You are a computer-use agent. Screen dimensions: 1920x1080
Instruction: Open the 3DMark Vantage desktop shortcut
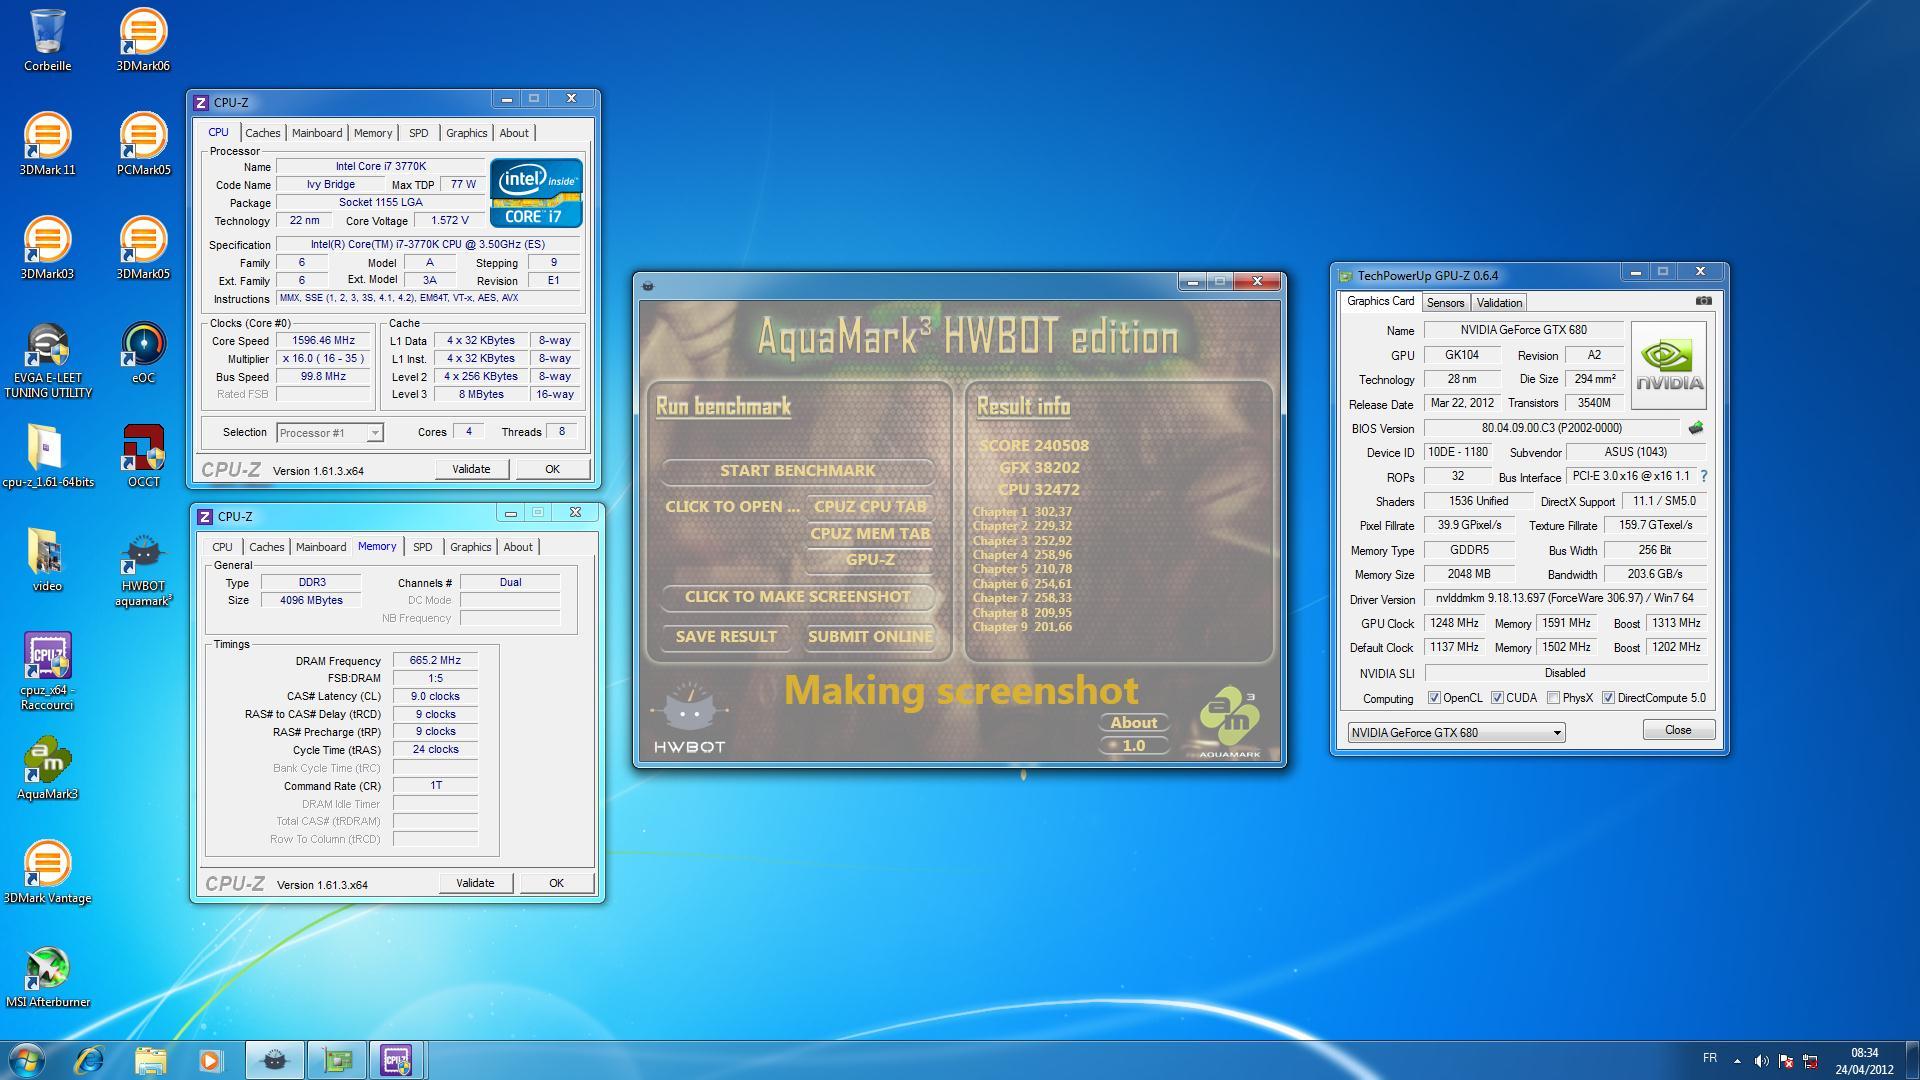[x=47, y=872]
